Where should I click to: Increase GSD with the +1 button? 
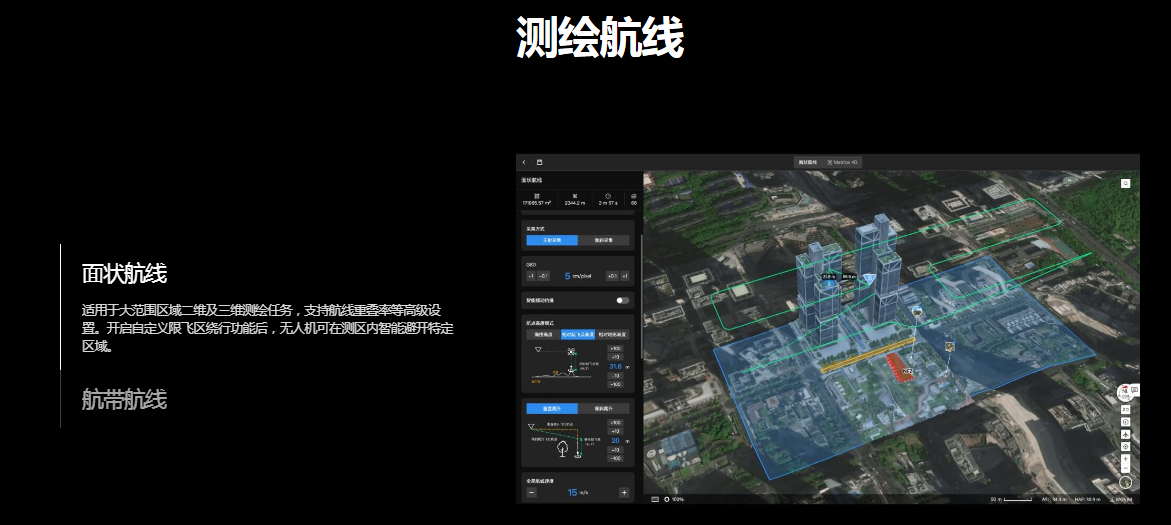(x=625, y=276)
